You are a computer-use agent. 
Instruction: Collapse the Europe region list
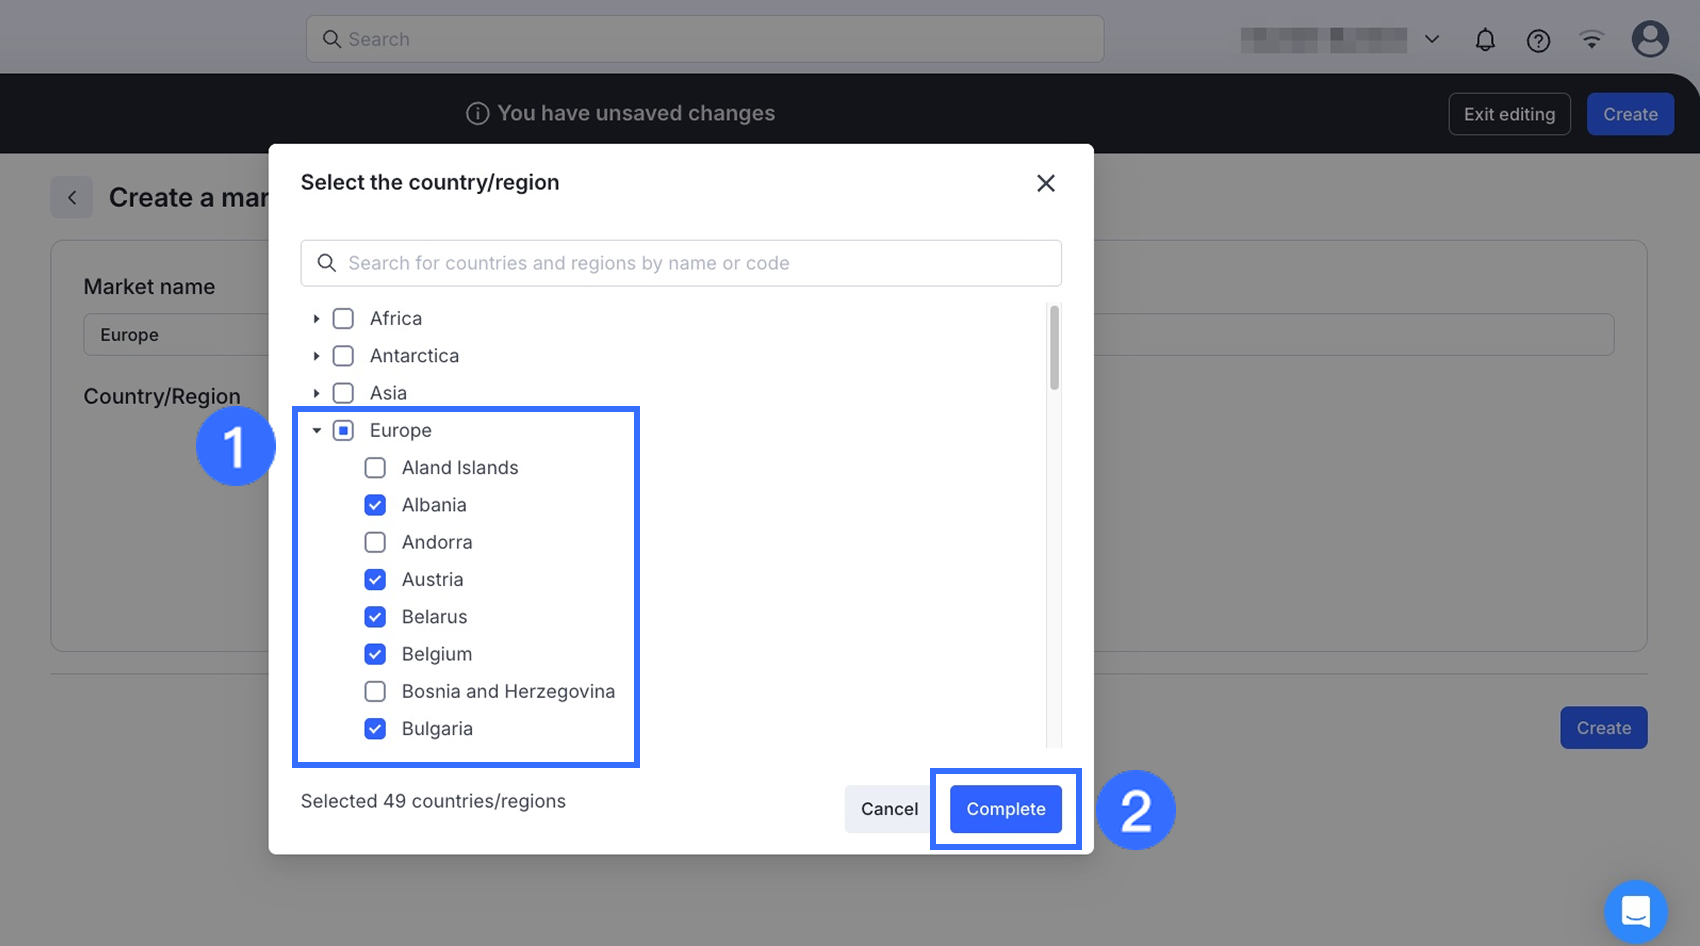[x=316, y=431]
